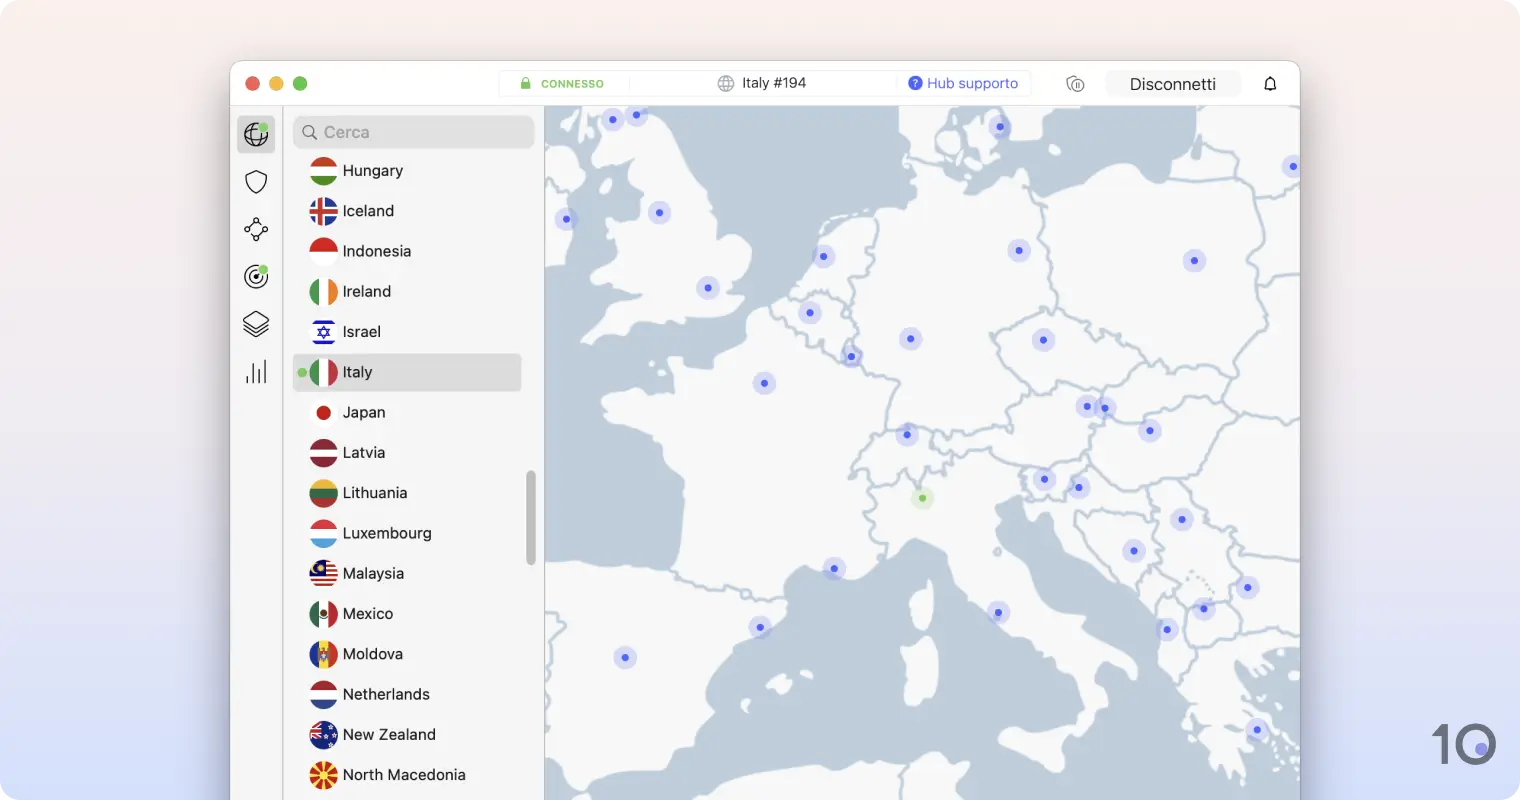Image resolution: width=1520 pixels, height=800 pixels.
Task: Open the bar chart statistics sidebar icon
Action: [x=256, y=372]
